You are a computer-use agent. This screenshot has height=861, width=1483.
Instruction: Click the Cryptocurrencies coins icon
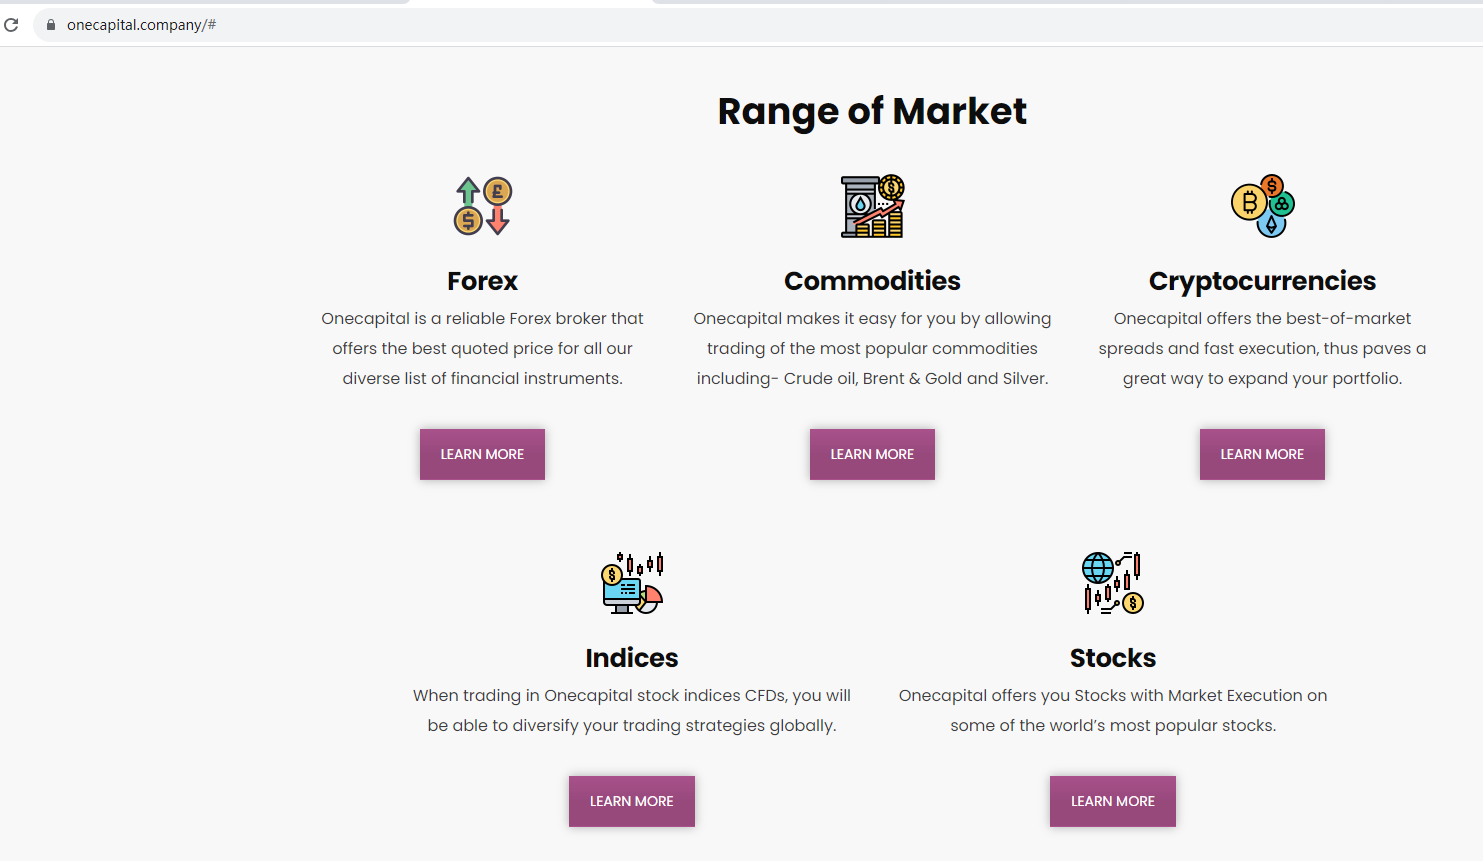pos(1262,206)
